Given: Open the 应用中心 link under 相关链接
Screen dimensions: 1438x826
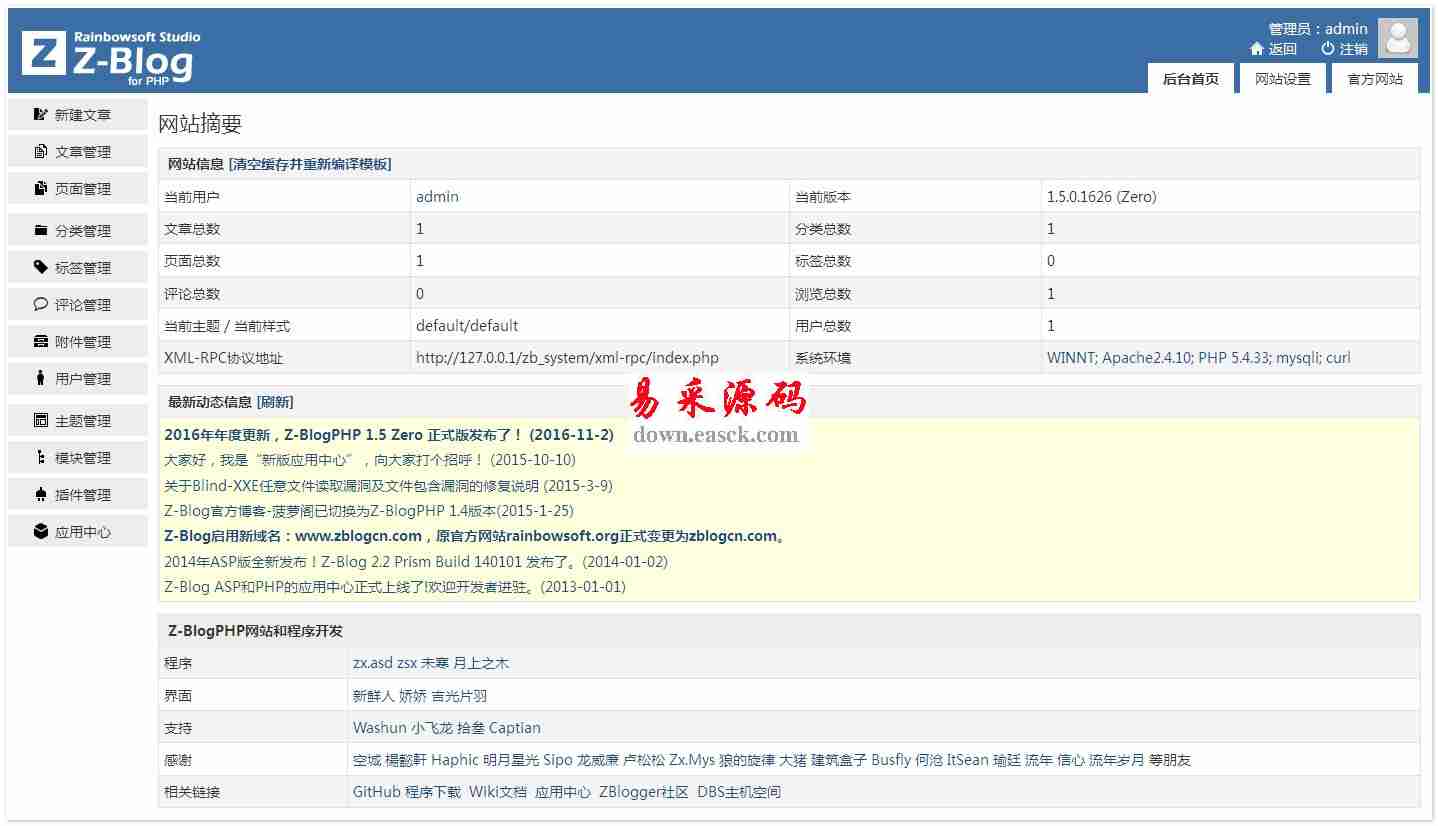Looking at the screenshot, I should (563, 792).
